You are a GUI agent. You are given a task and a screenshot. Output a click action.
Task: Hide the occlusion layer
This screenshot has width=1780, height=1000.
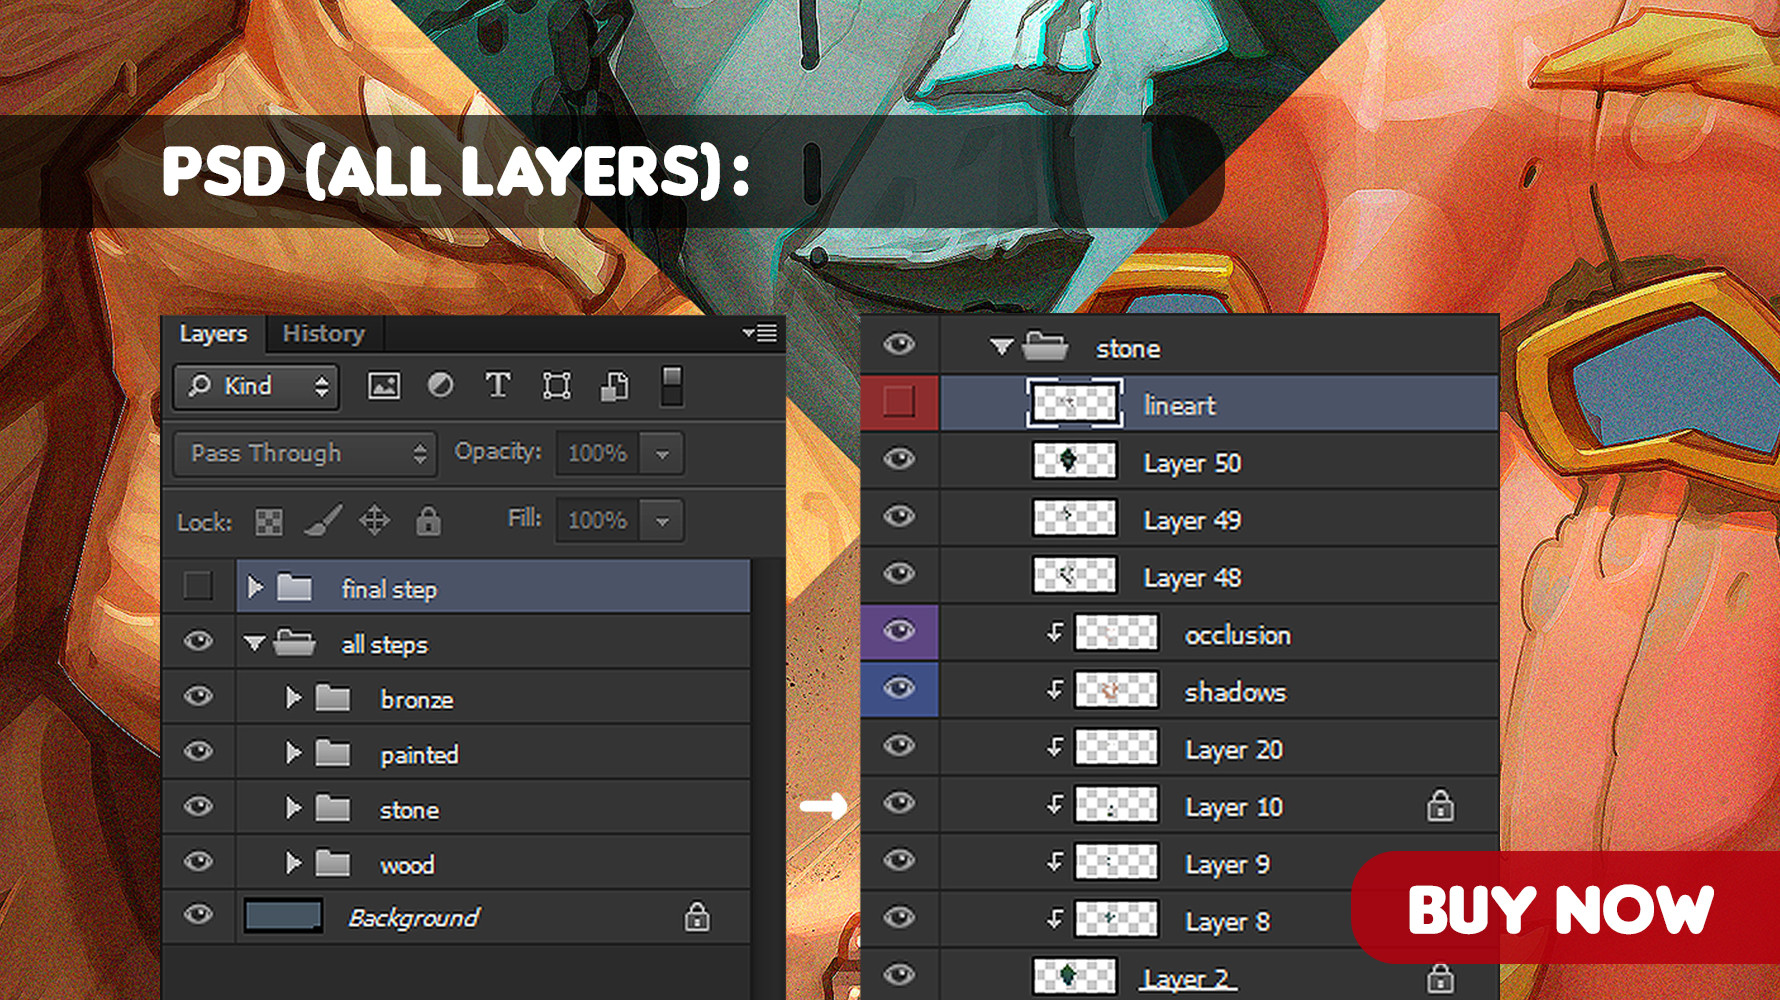pos(899,631)
